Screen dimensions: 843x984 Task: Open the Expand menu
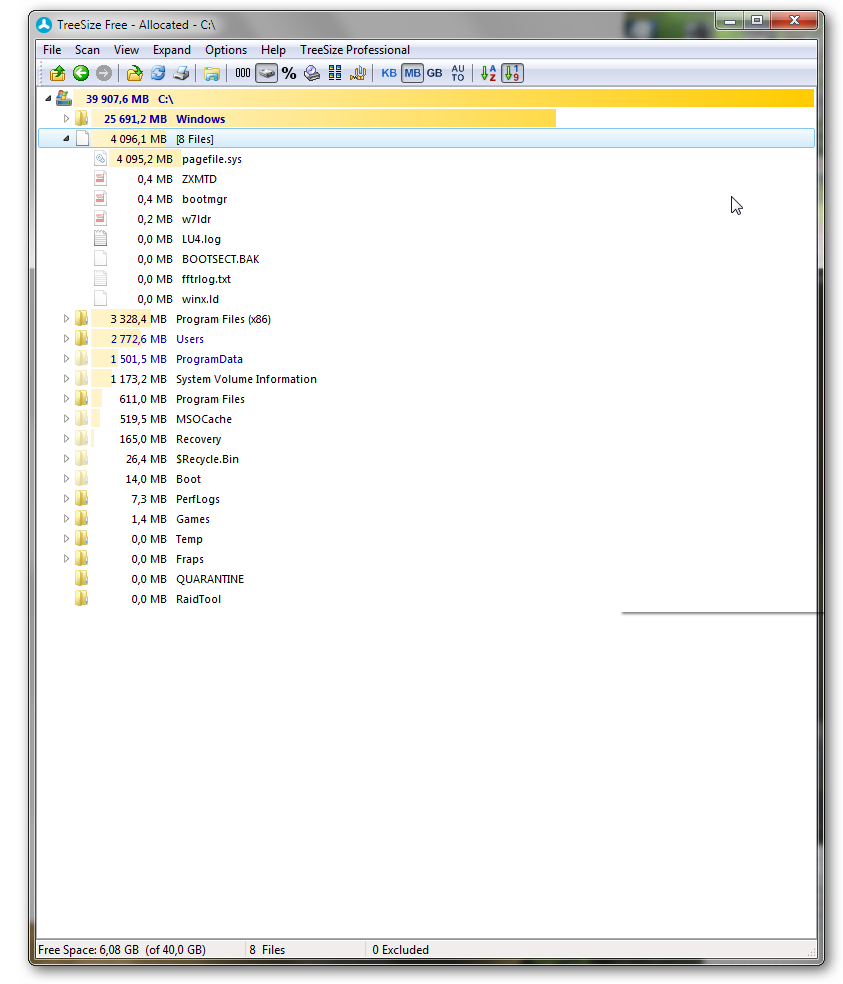(171, 50)
